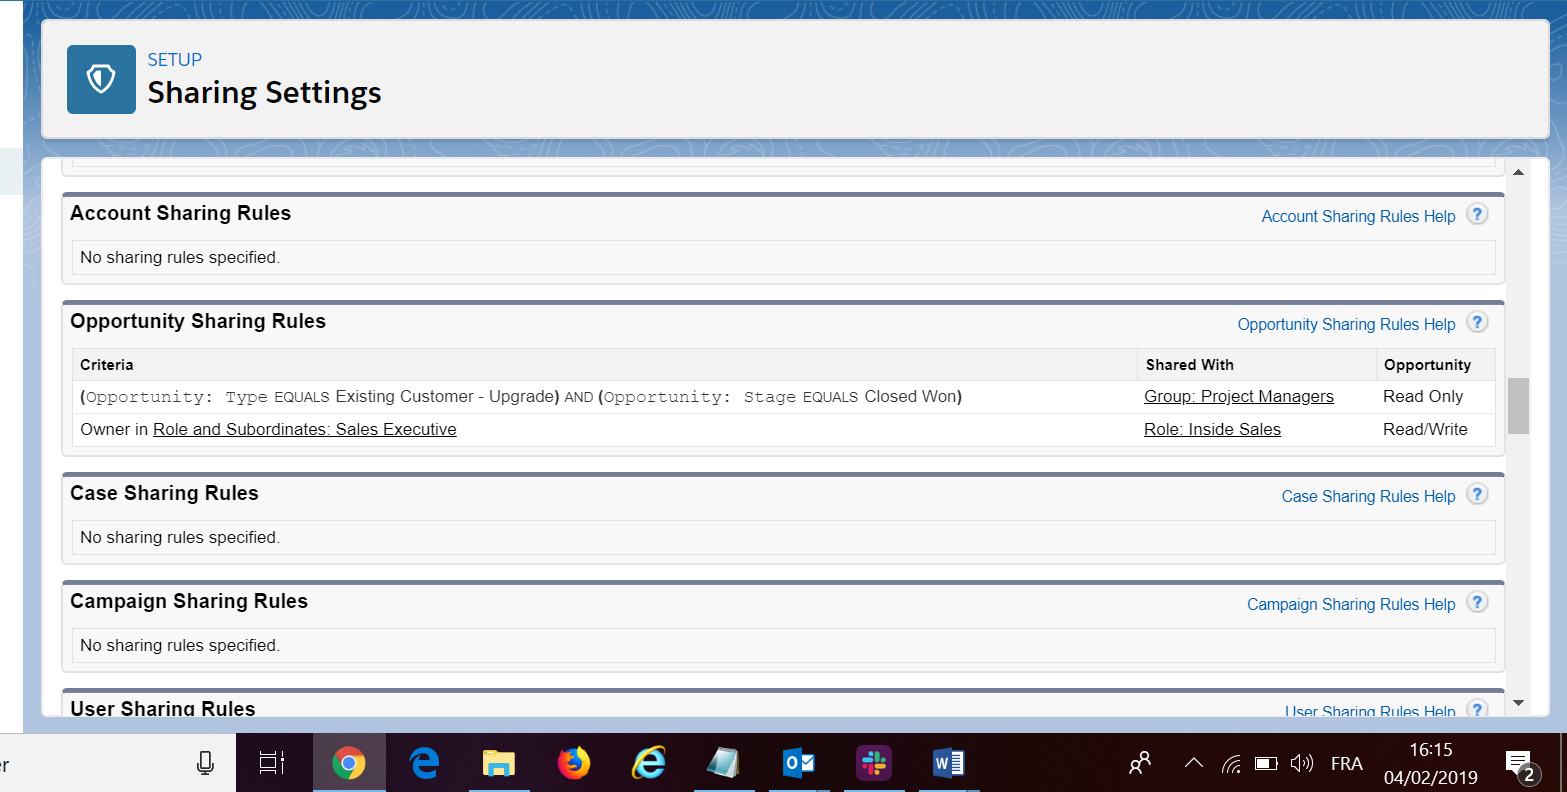1567x792 pixels.
Task: Open Internet Explorer from taskbar
Action: click(x=649, y=764)
